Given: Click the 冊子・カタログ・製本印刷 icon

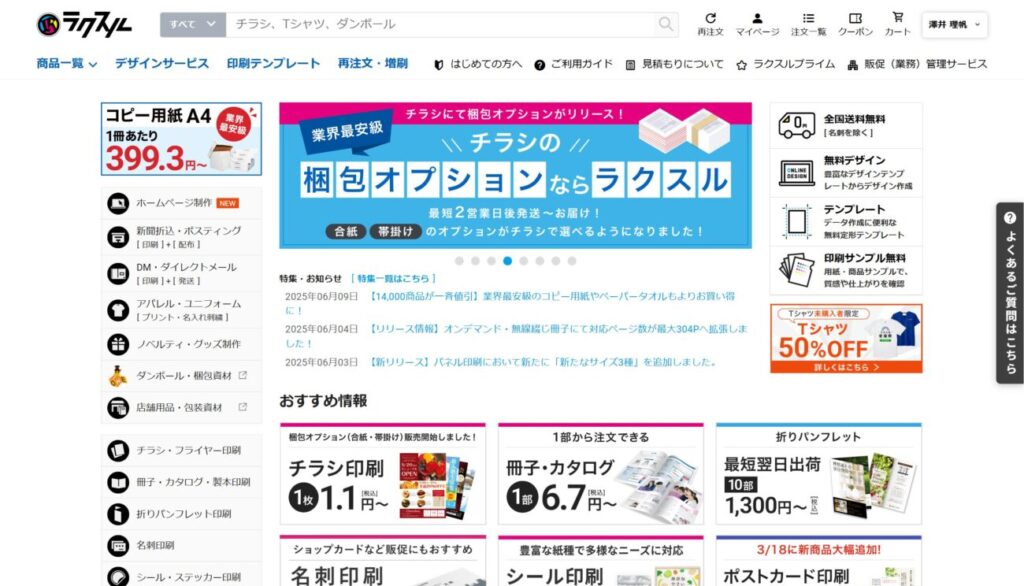Looking at the screenshot, I should pos(118,482).
